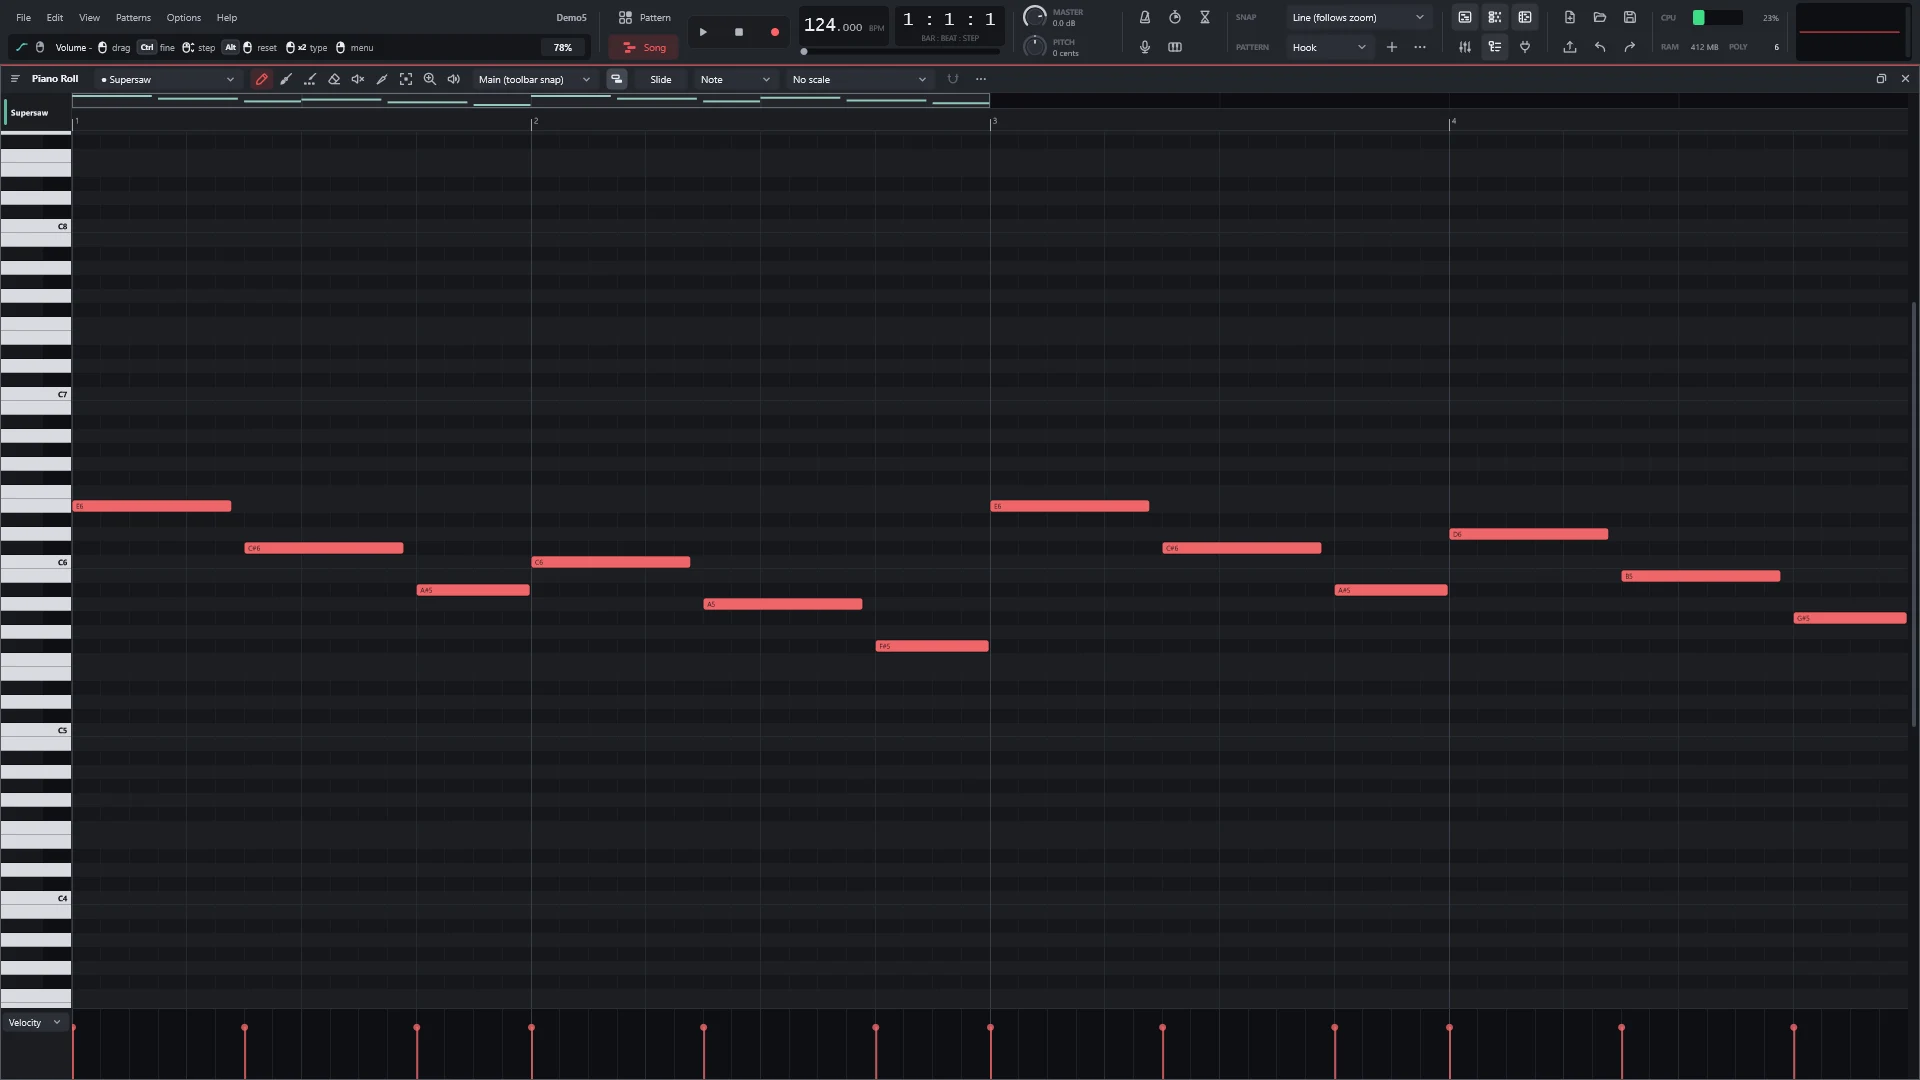1920x1080 pixels.
Task: Click the Pitch knob
Action: [x=1035, y=46]
